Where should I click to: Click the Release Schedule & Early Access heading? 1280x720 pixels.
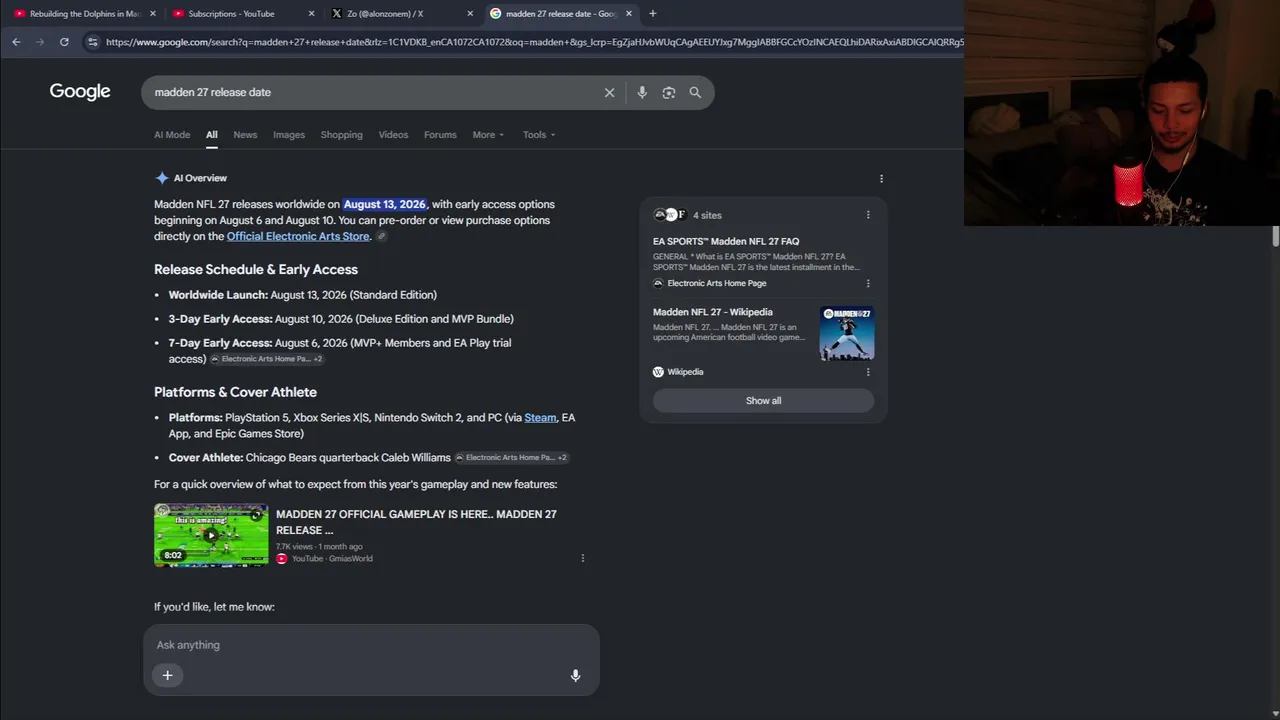click(256, 269)
